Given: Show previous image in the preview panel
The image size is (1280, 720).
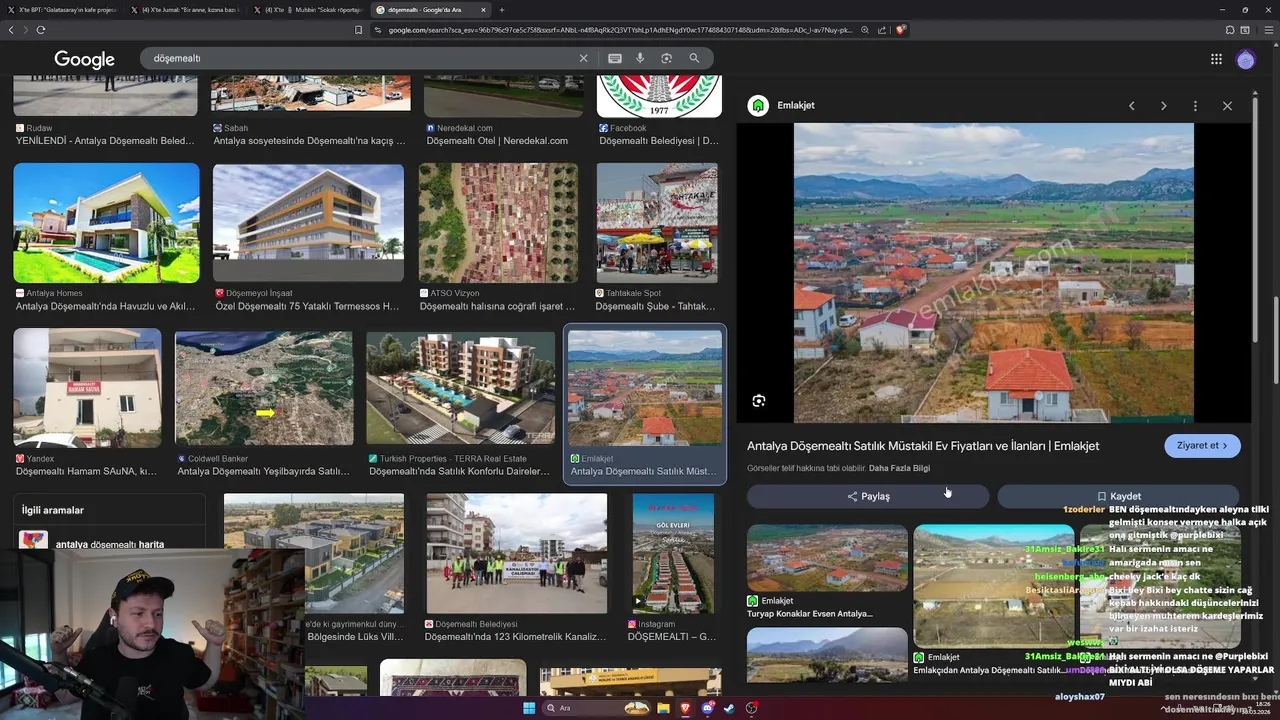Looking at the screenshot, I should tap(1131, 106).
